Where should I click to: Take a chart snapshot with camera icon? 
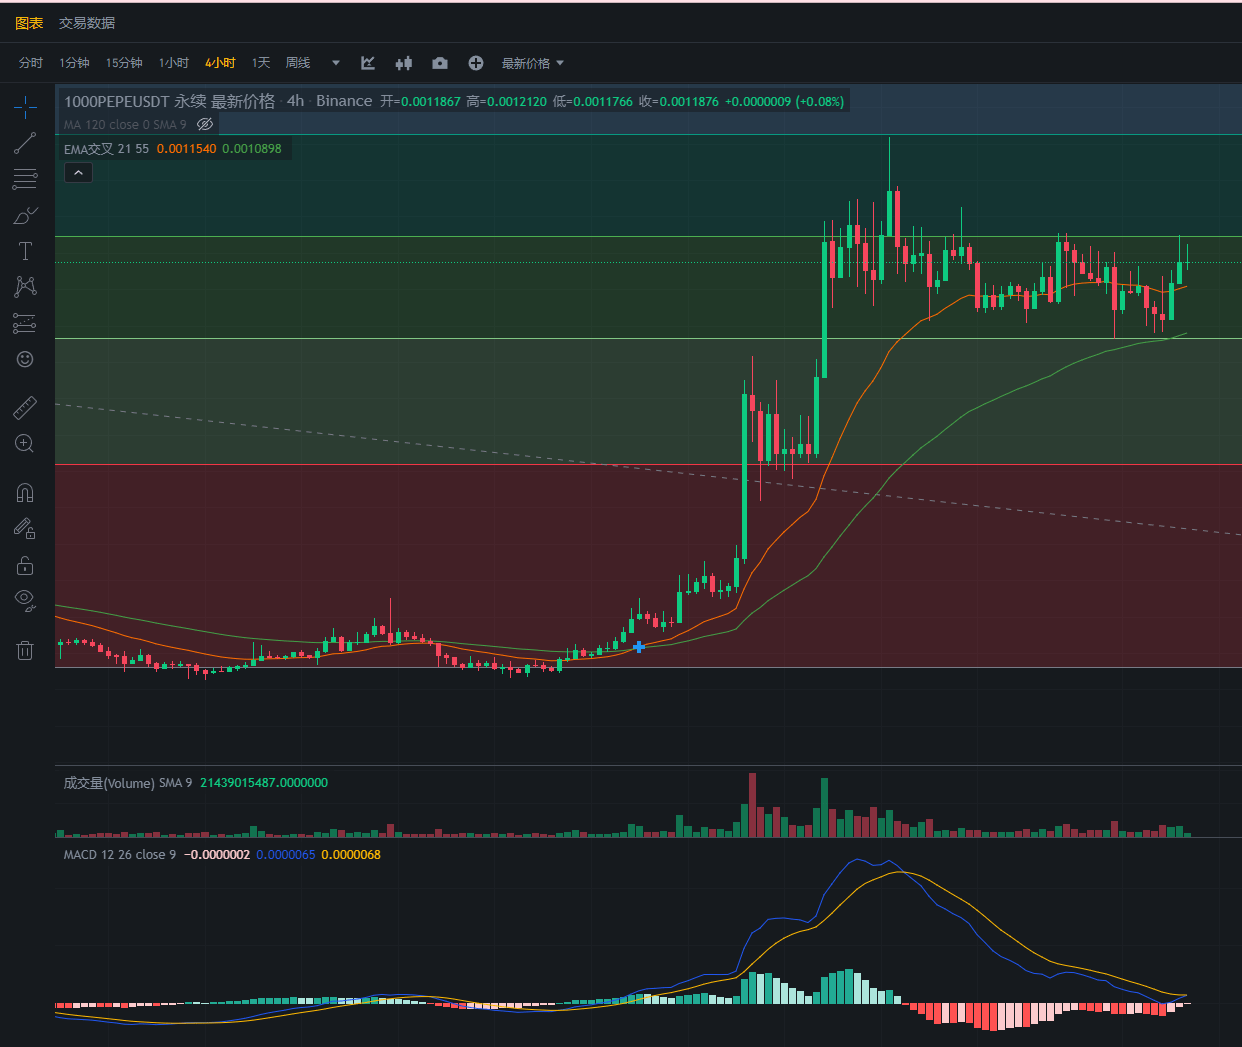click(x=440, y=63)
